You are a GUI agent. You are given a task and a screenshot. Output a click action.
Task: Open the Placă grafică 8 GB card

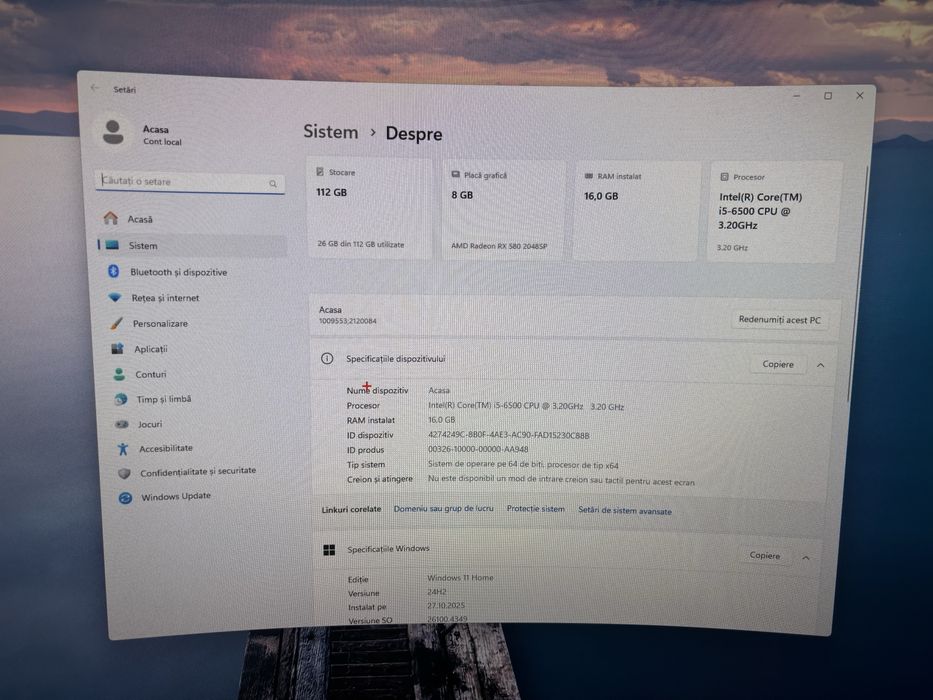coord(503,210)
